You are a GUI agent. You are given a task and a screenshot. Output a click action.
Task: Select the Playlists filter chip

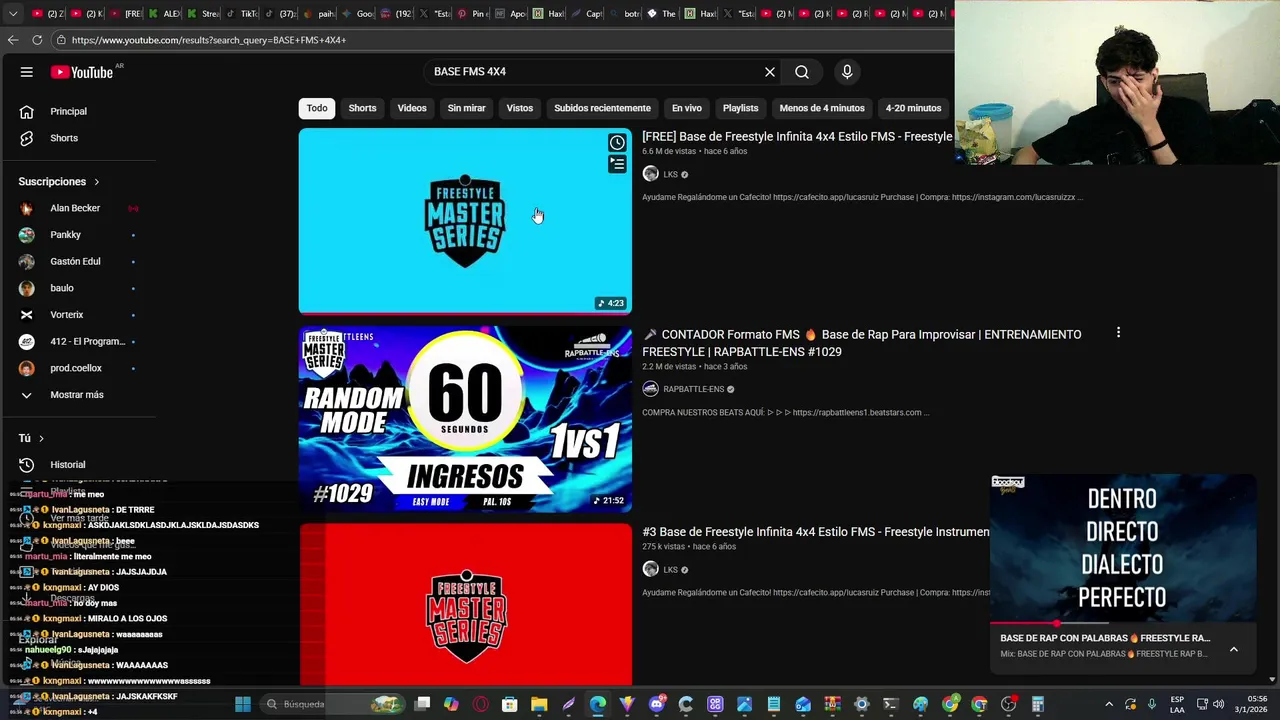coord(741,108)
